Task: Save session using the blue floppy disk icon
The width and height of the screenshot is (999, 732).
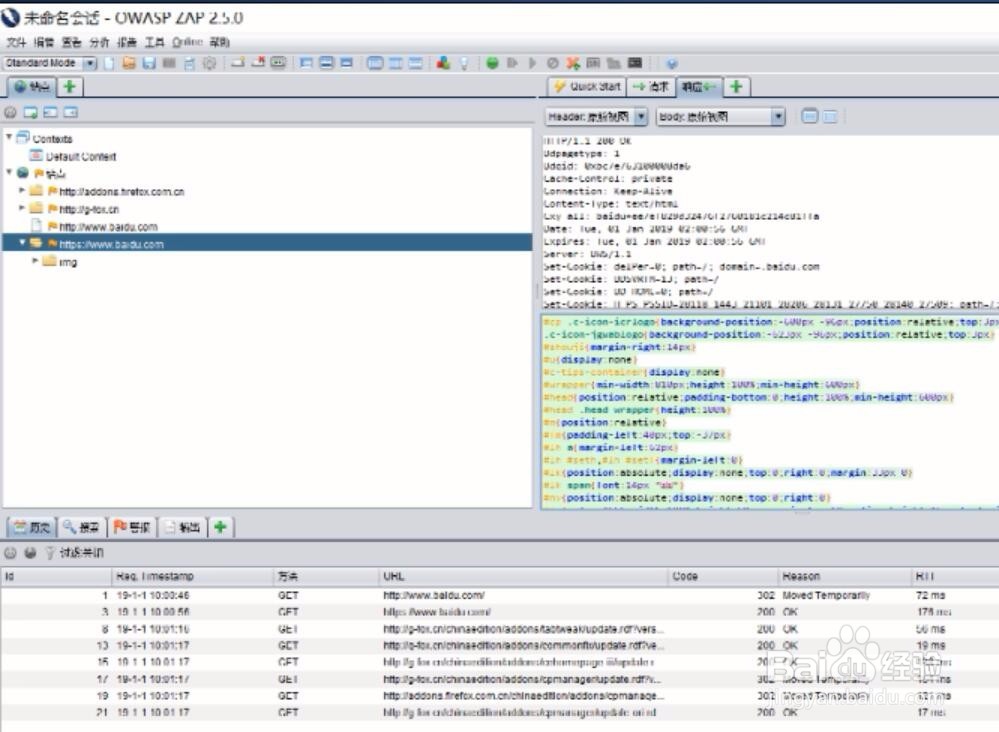Action: (x=149, y=63)
